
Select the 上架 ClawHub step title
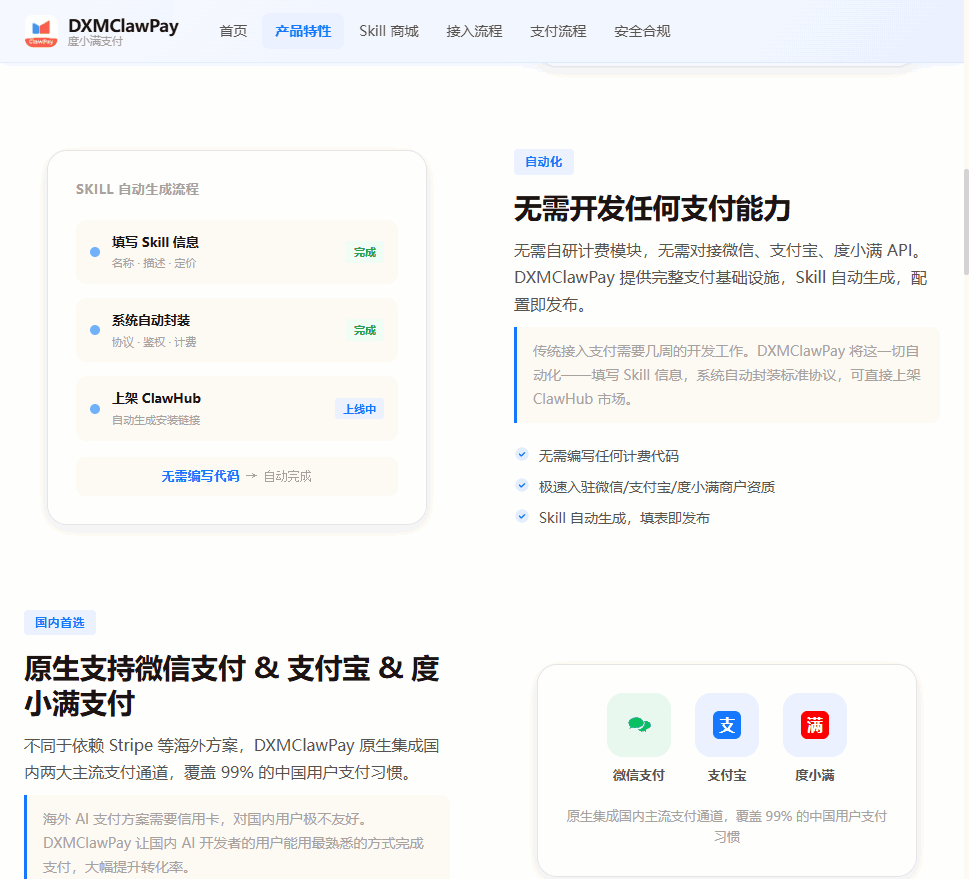click(156, 399)
